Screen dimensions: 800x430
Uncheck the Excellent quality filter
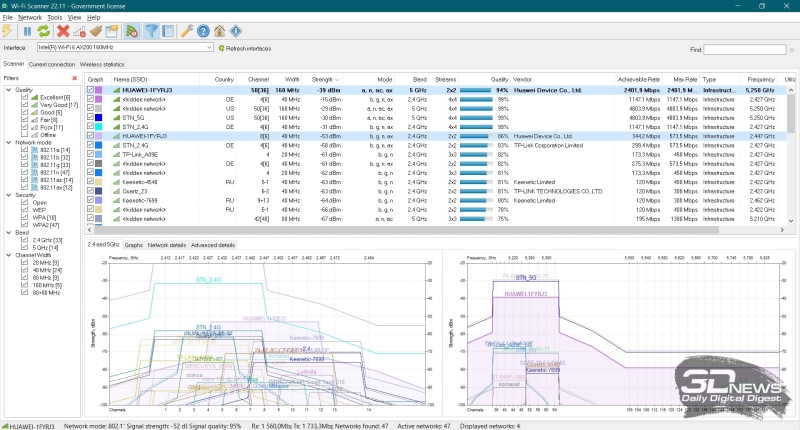(23, 98)
